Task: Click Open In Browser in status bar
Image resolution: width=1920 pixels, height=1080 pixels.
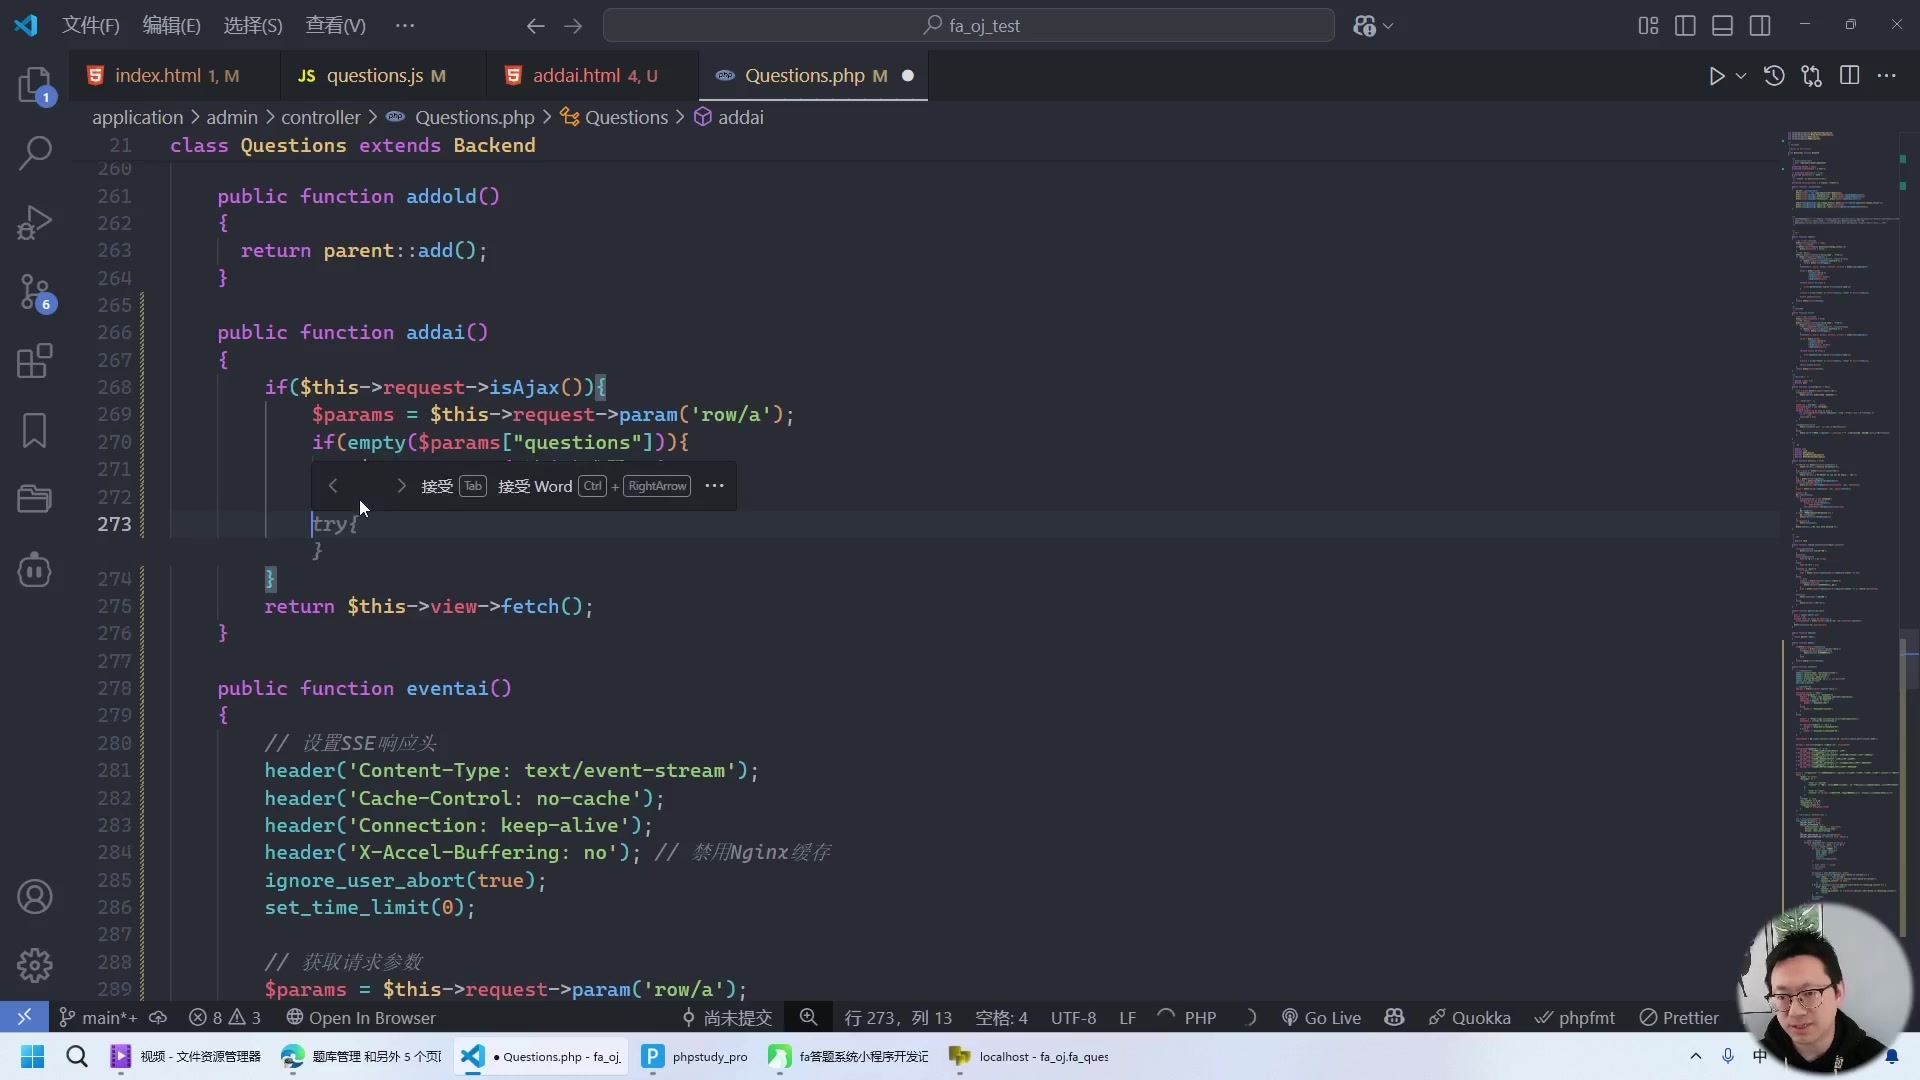Action: 361,1018
